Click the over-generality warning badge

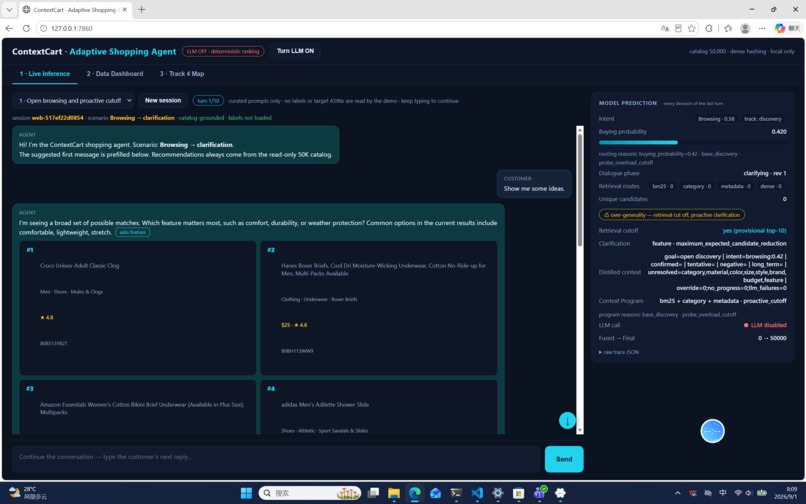[671, 215]
